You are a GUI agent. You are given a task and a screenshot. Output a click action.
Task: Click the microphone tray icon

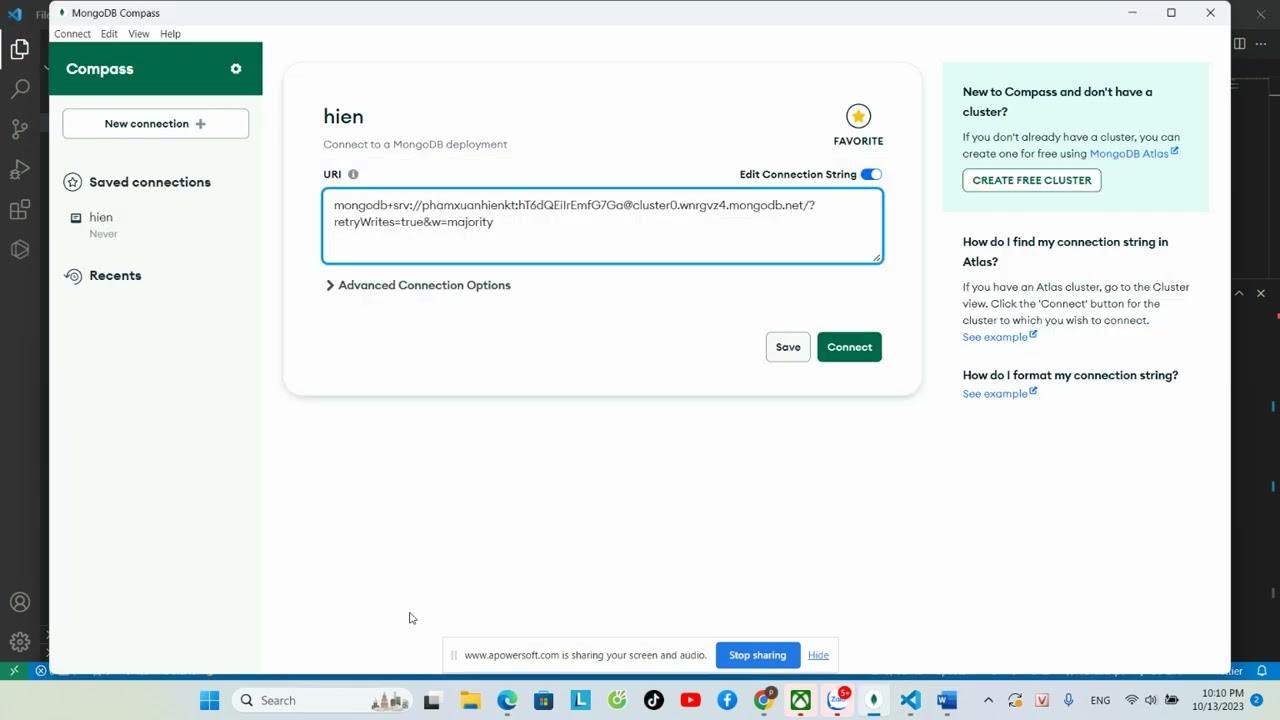tap(1069, 700)
